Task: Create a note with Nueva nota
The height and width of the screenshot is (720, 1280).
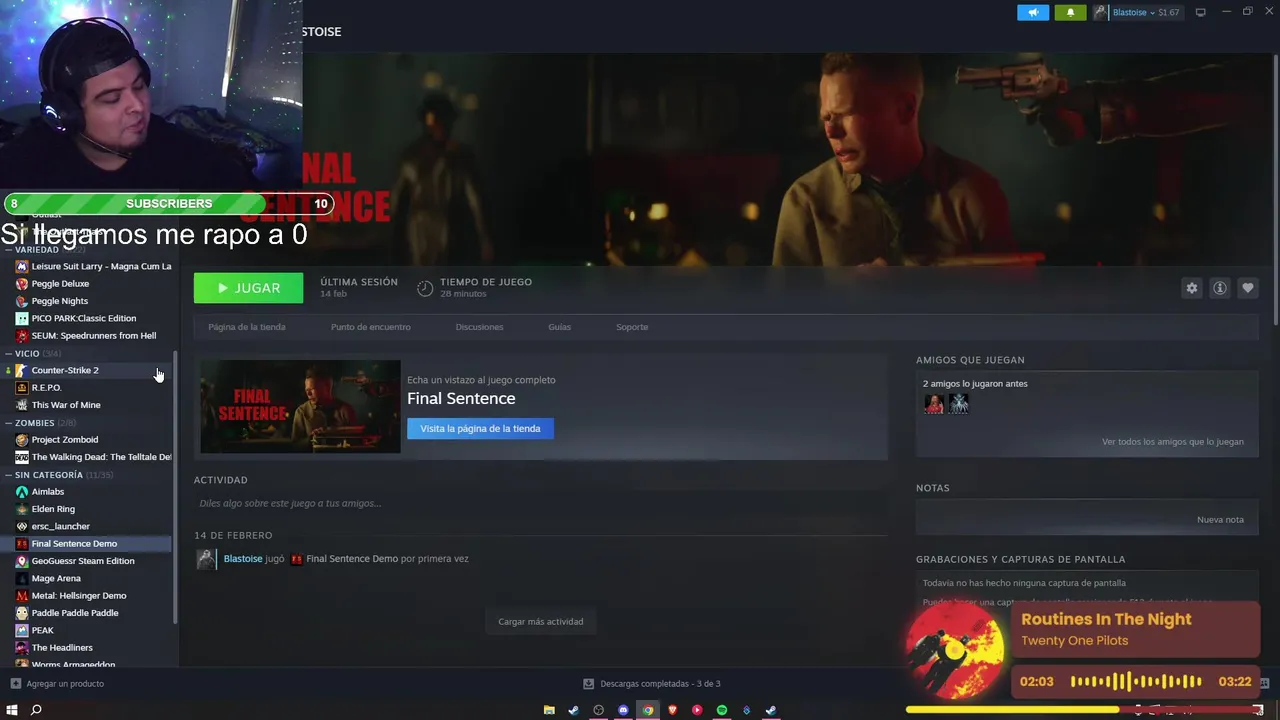Action: (1220, 520)
